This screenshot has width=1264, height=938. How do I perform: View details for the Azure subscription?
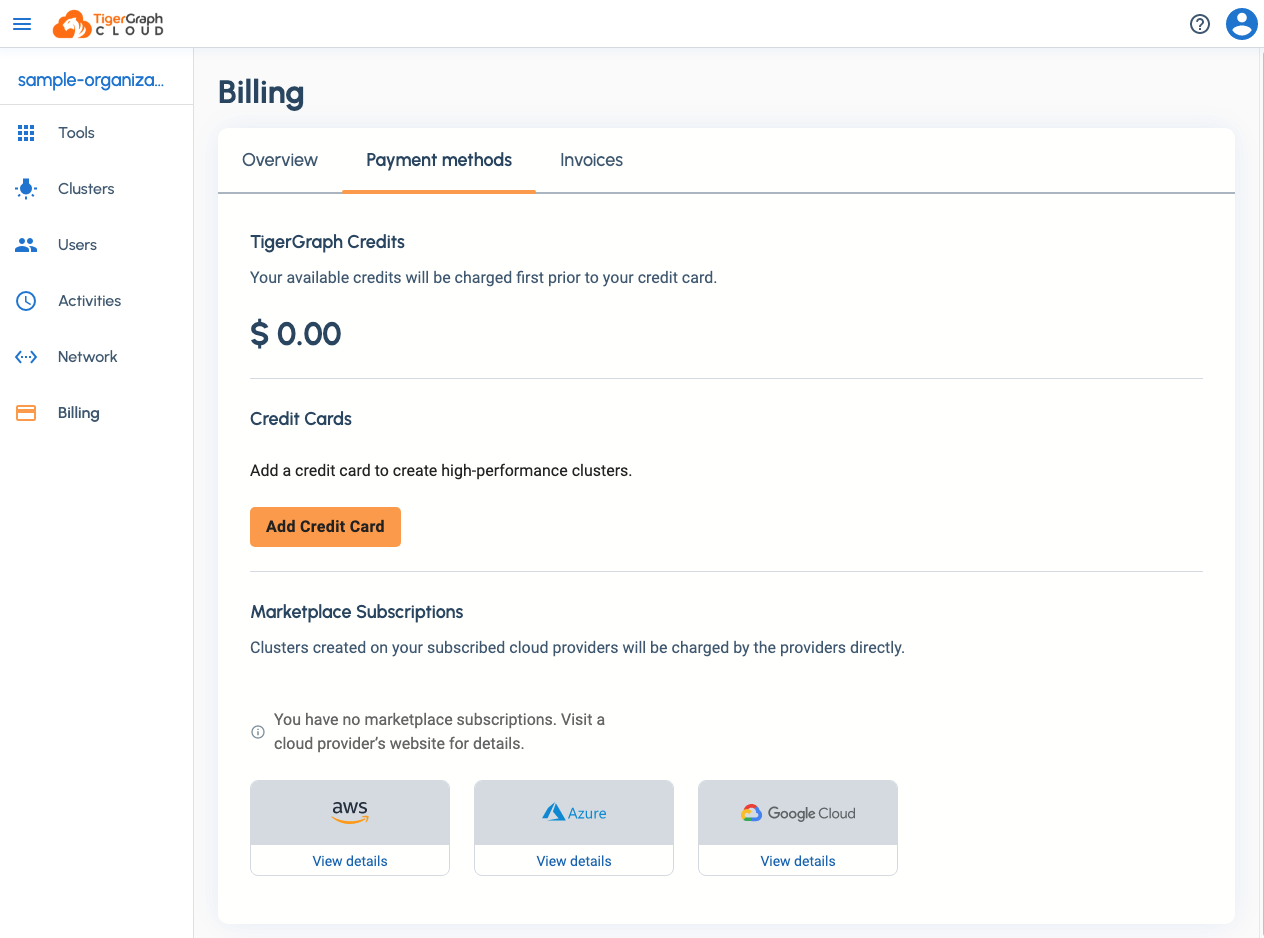click(573, 861)
